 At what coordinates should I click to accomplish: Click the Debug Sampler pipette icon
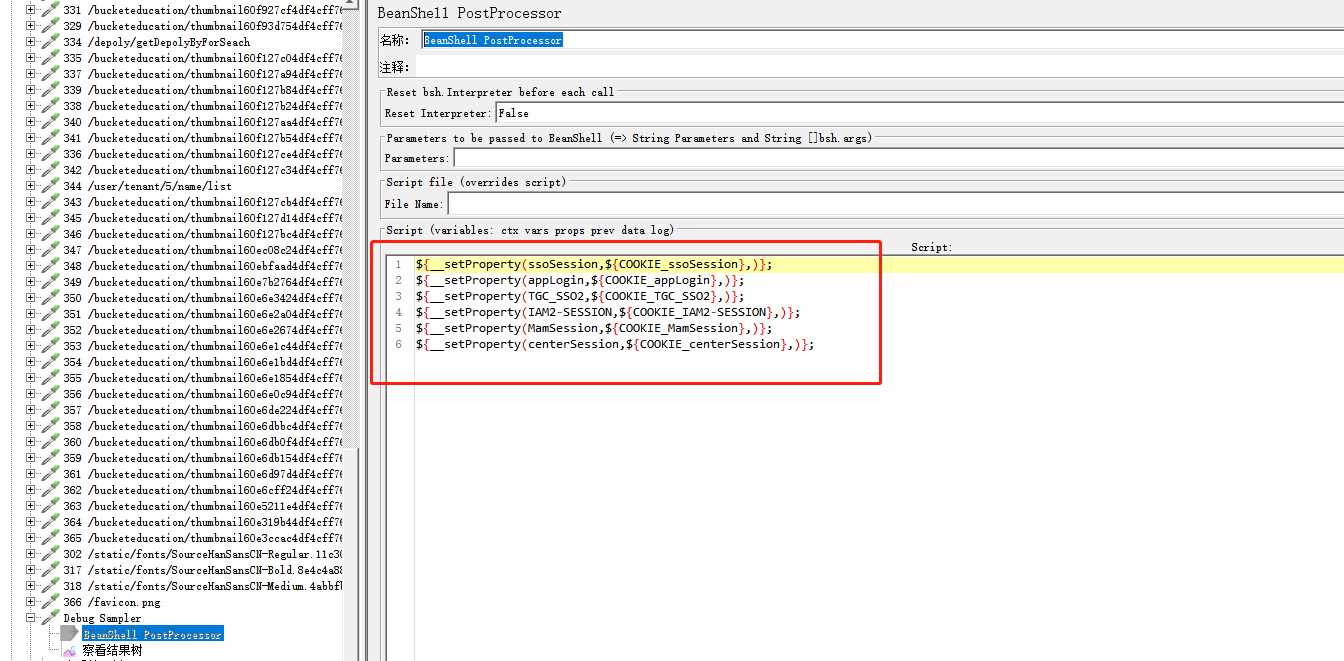pyautogui.click(x=50, y=618)
